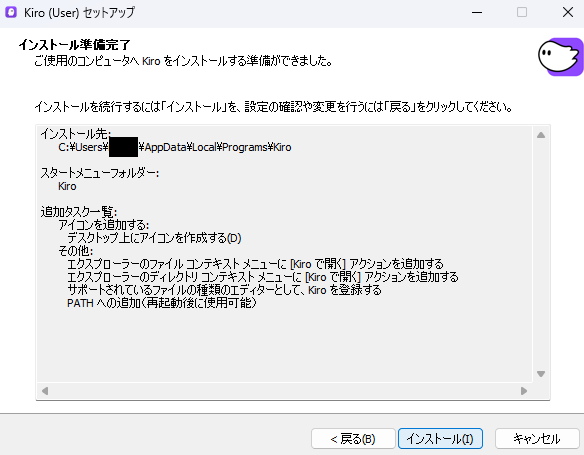Click the 追加タスク一覧 heading
Image resolution: width=584 pixels, height=455 pixels.
point(79,212)
